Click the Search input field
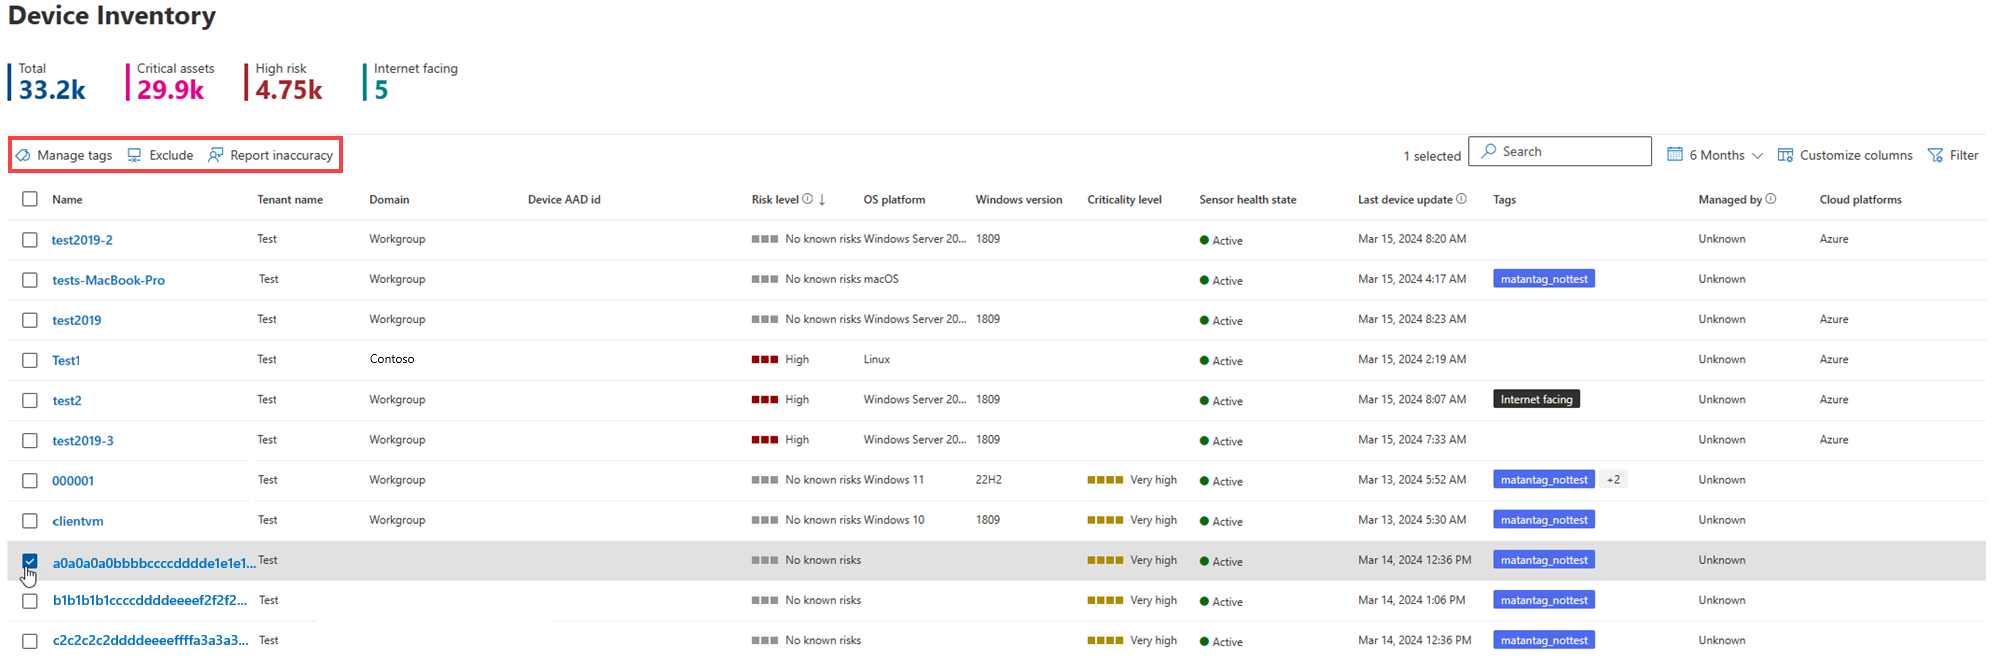Viewport: 2000px width, 660px height. [x=1560, y=151]
